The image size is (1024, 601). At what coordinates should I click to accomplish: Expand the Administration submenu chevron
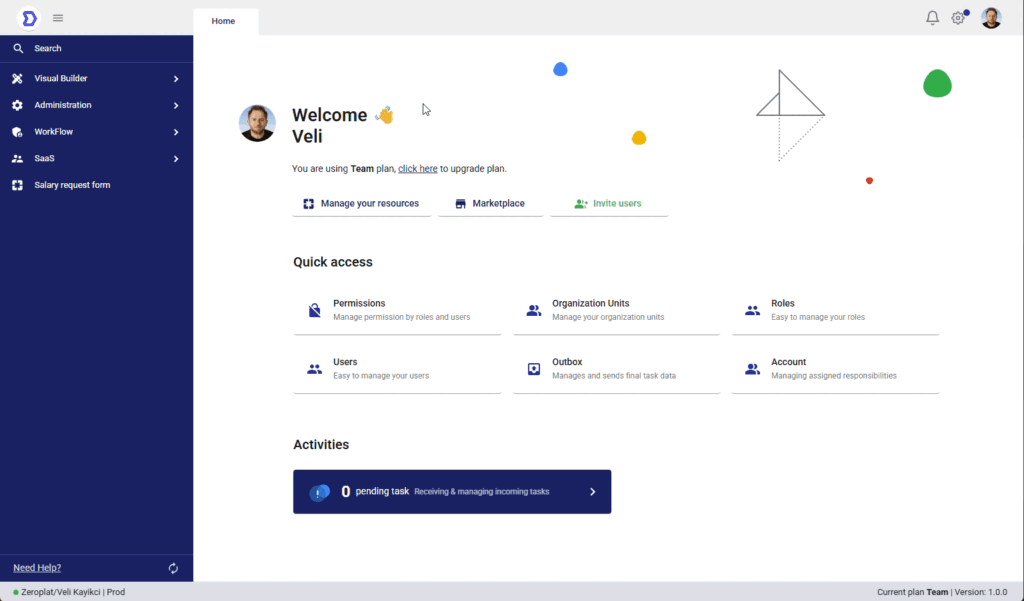click(x=176, y=105)
